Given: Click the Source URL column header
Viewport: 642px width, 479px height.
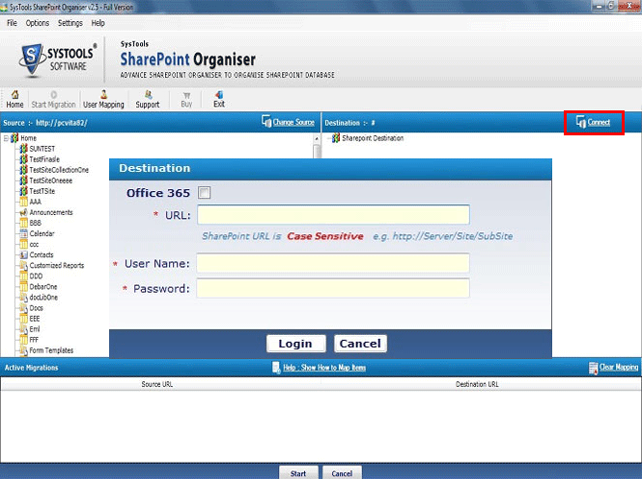Looking at the screenshot, I should point(157,384).
